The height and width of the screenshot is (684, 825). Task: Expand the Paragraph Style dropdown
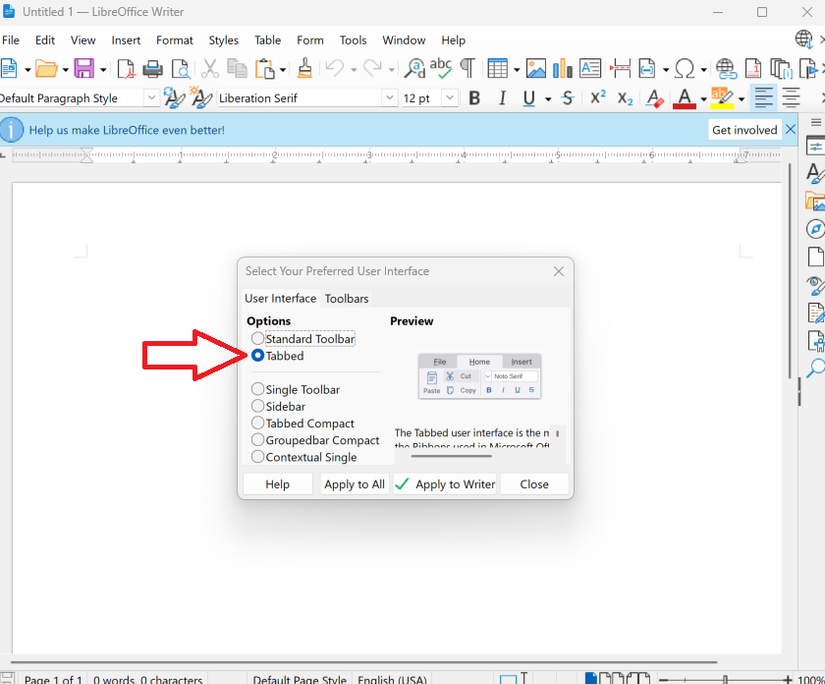(x=152, y=98)
